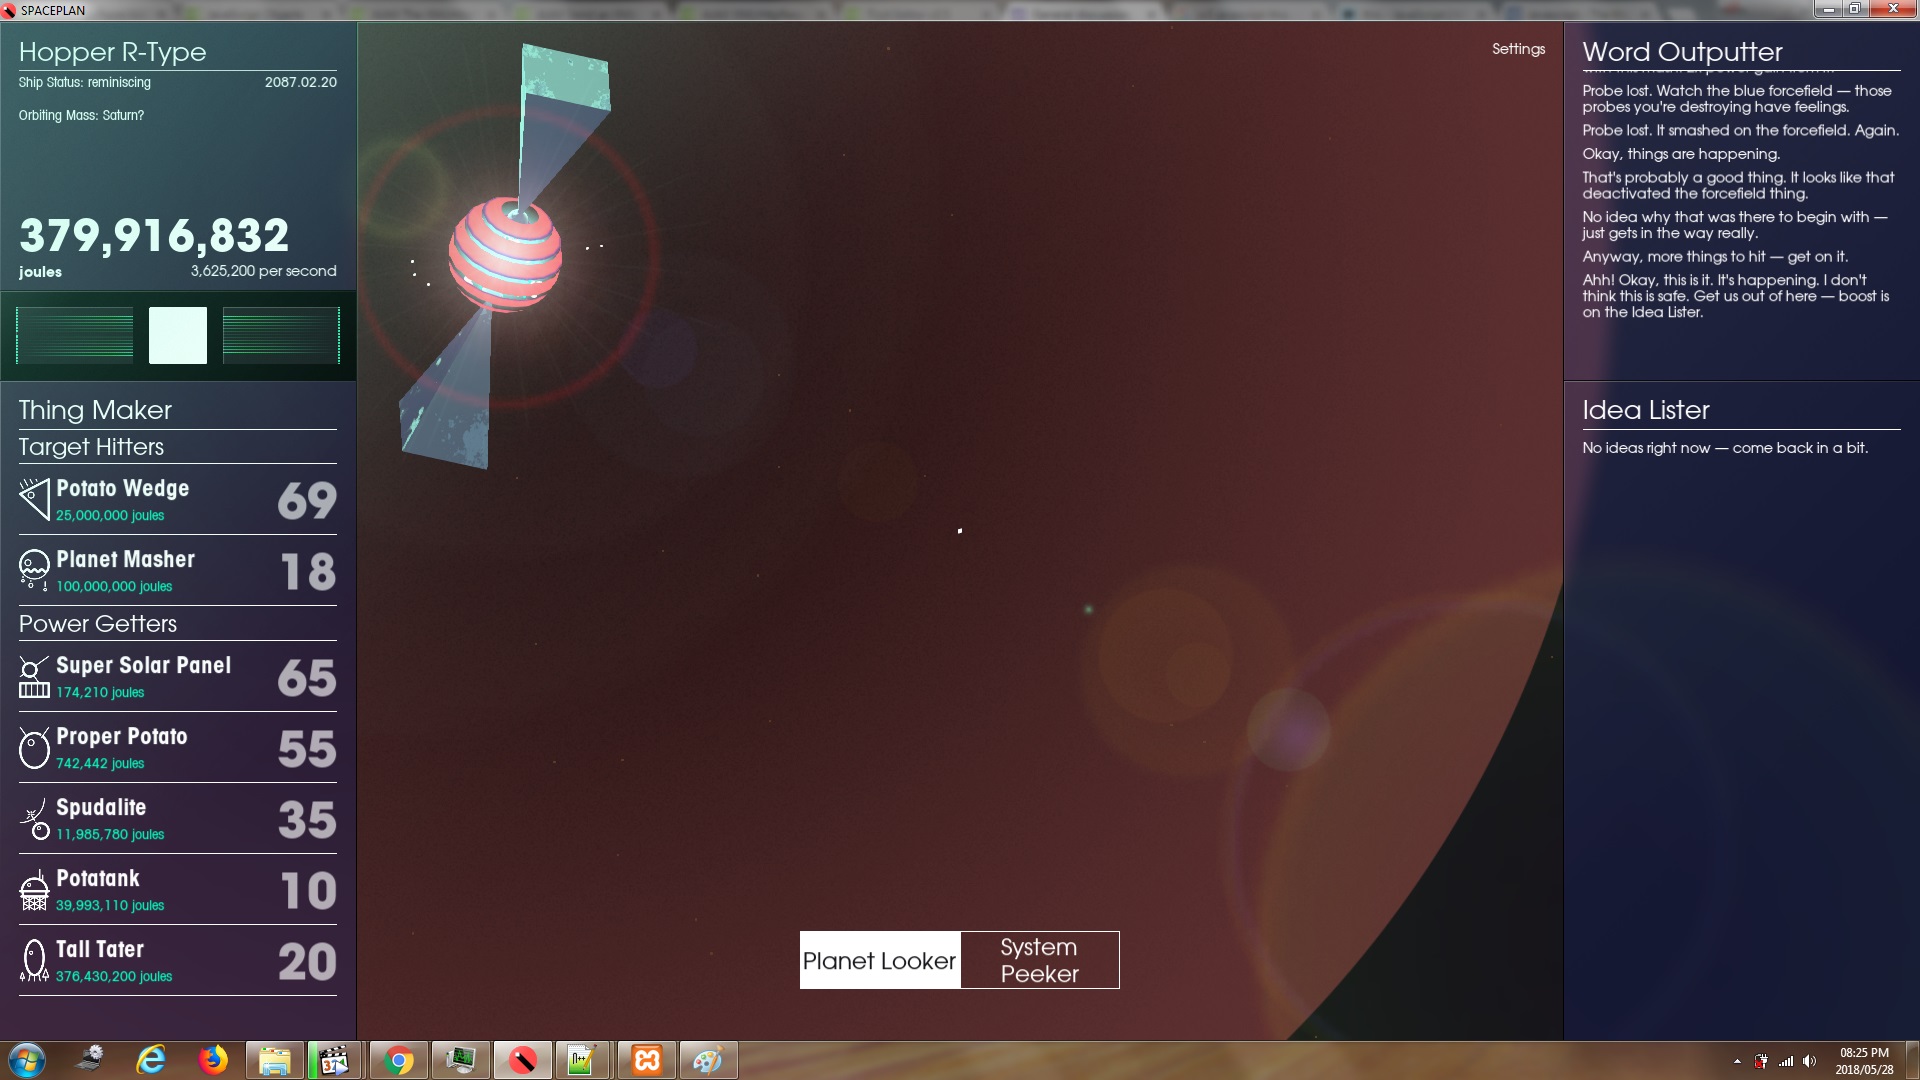
Task: Buy a Spudalite
Action: [x=177, y=819]
